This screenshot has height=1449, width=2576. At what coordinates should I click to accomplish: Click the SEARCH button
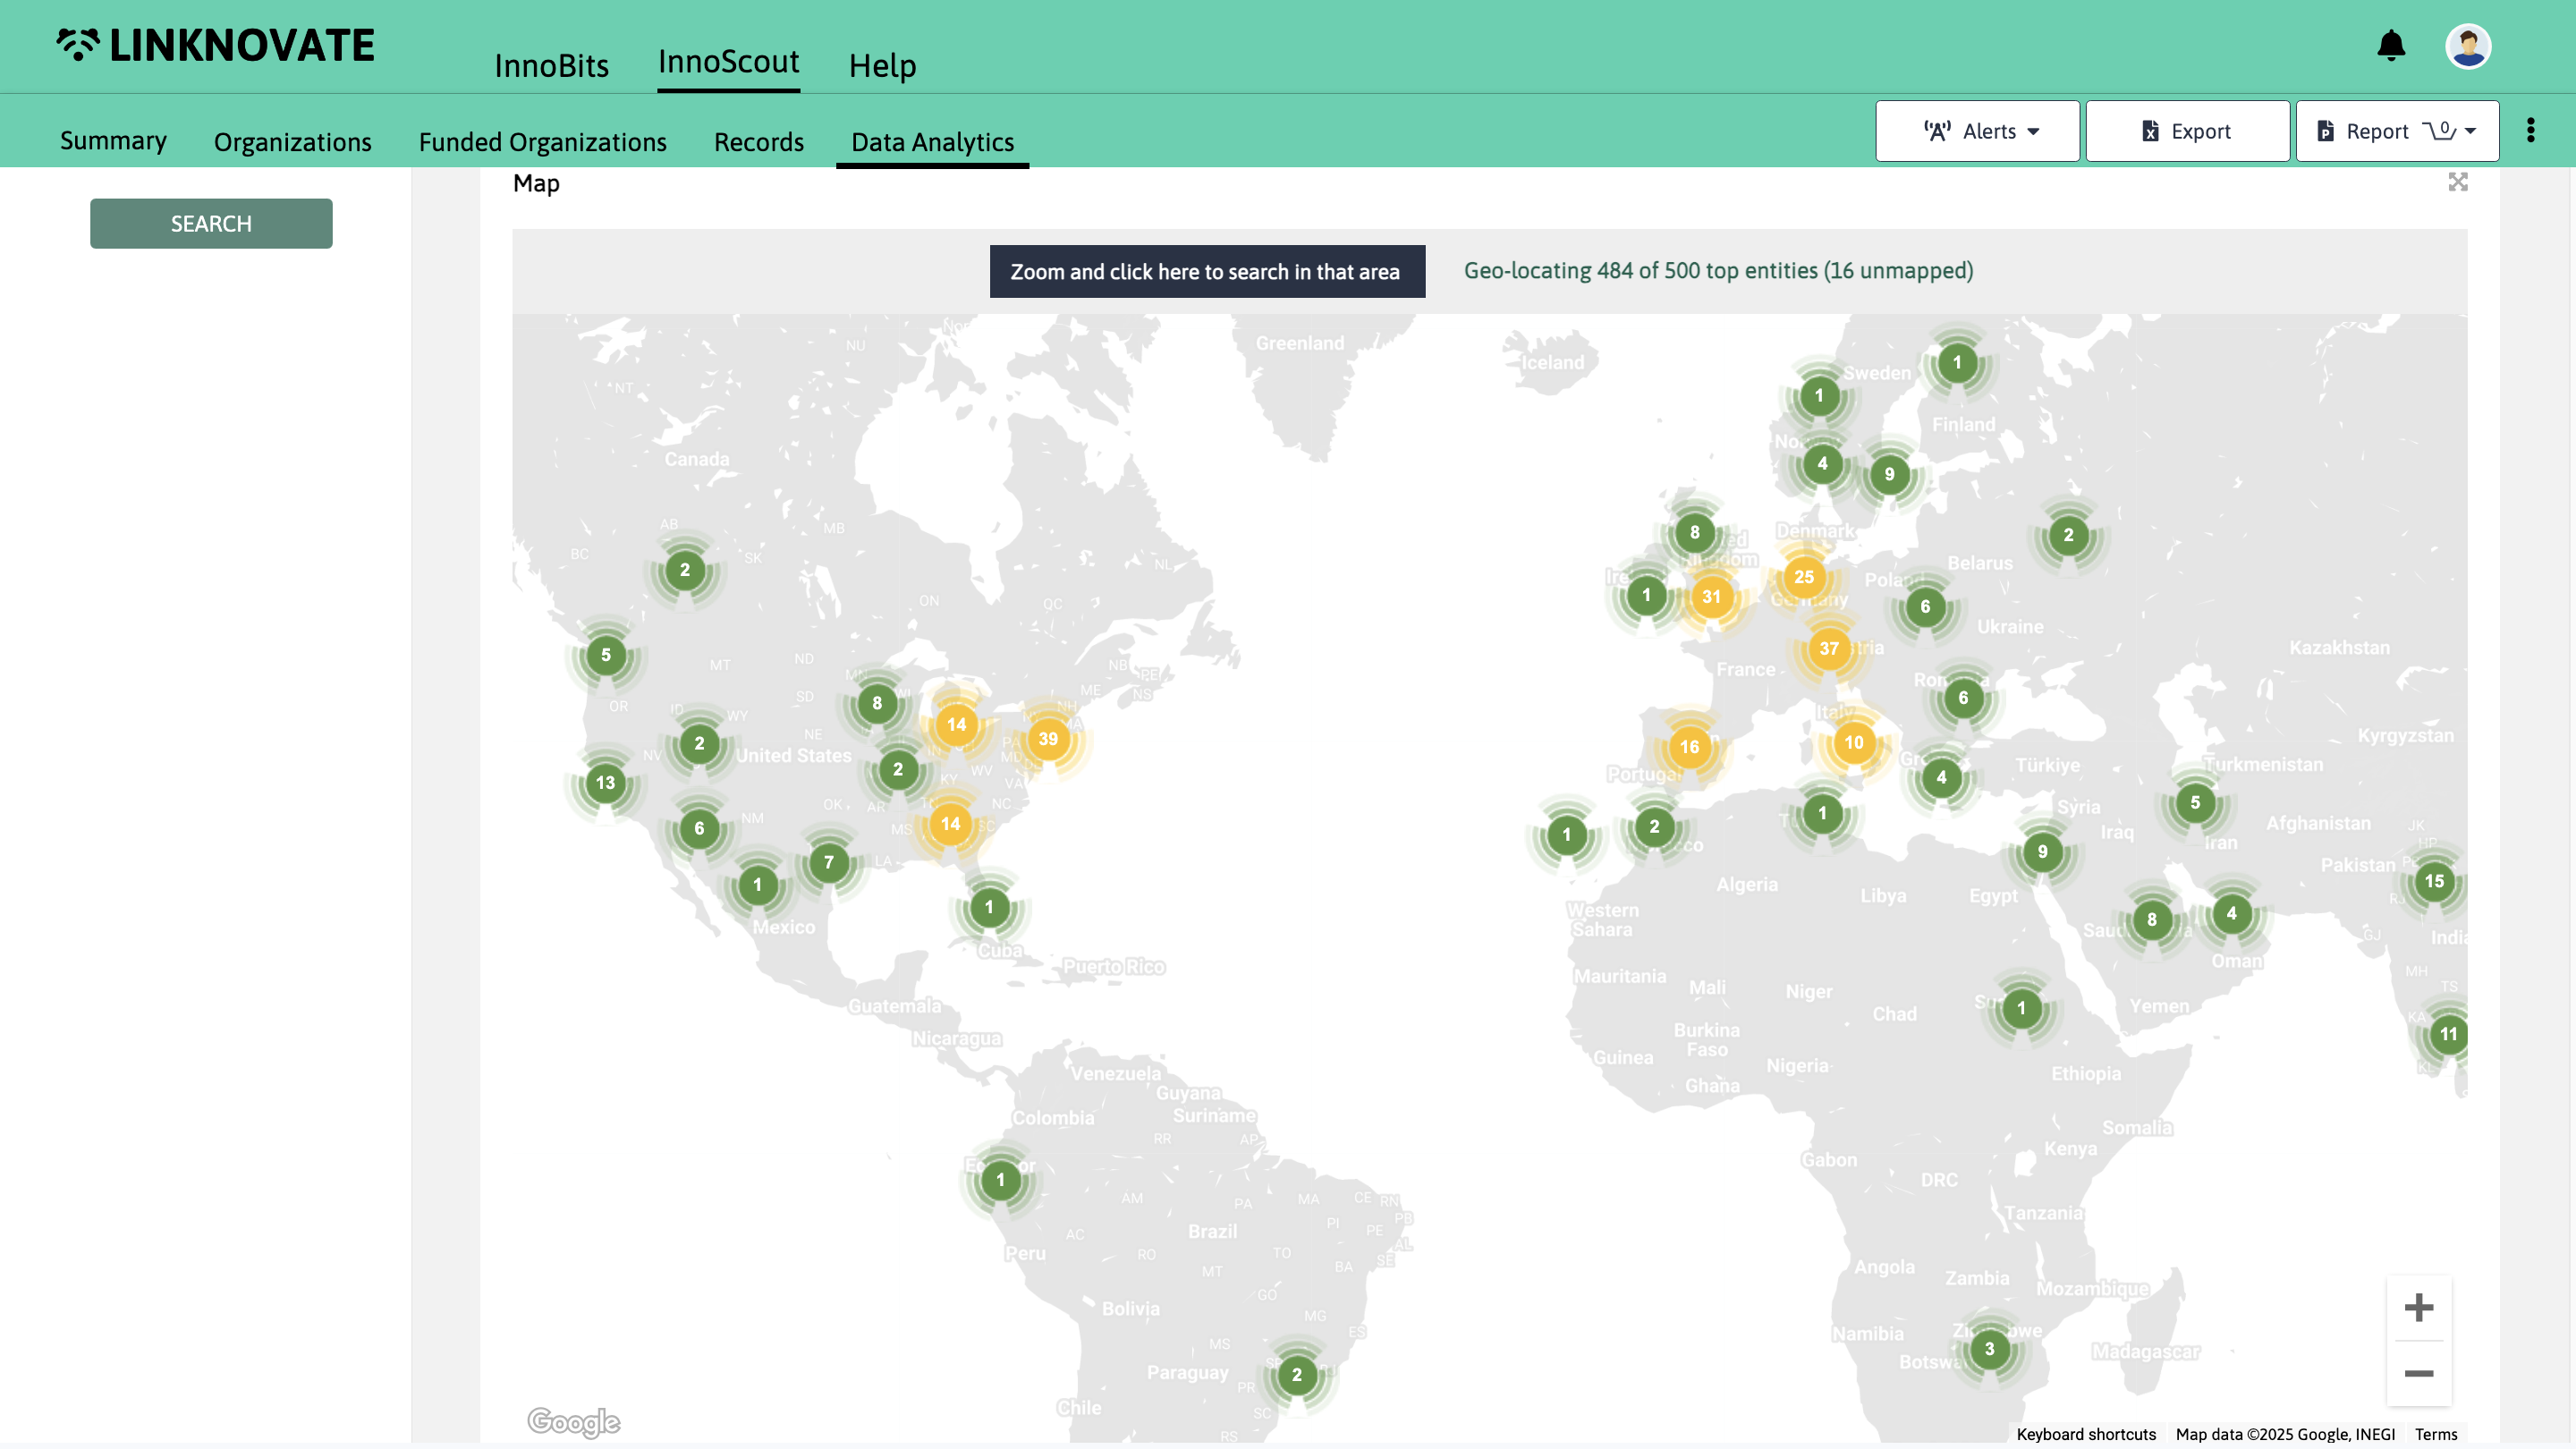[211, 223]
